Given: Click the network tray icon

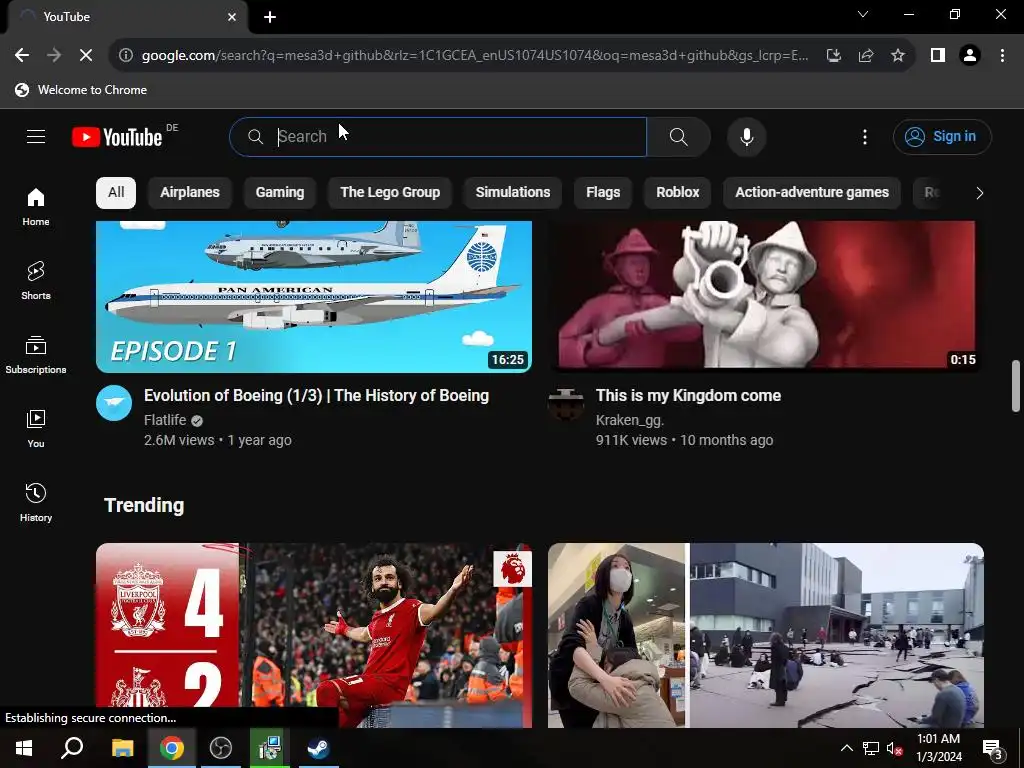Looking at the screenshot, I should (x=871, y=749).
